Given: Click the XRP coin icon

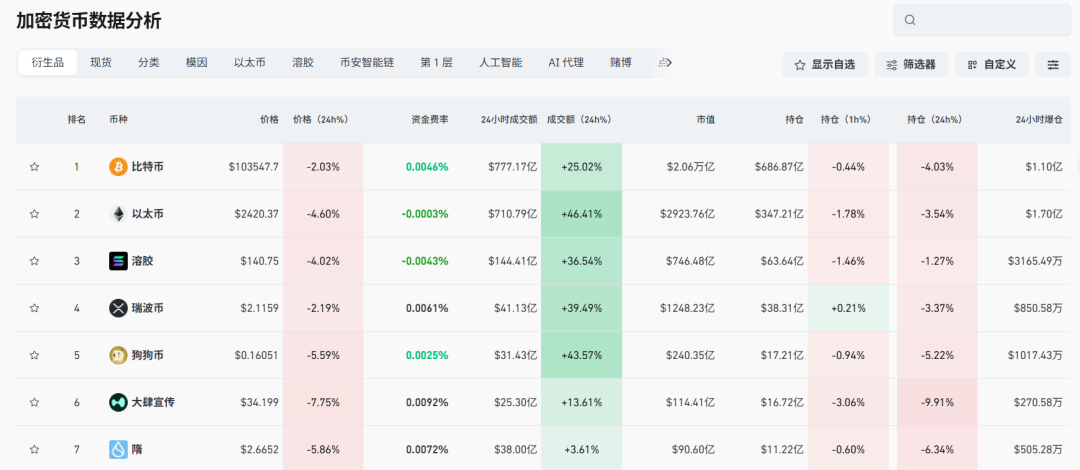Looking at the screenshot, I should point(118,308).
